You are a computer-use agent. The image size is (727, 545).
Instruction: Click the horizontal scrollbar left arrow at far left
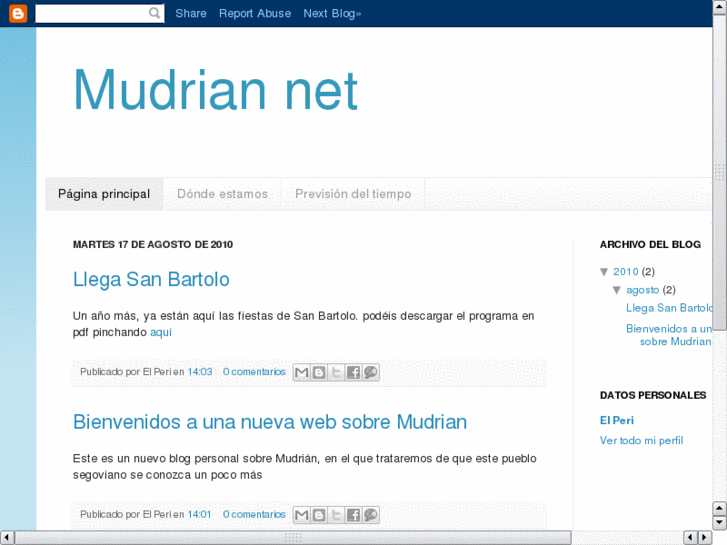[7, 538]
